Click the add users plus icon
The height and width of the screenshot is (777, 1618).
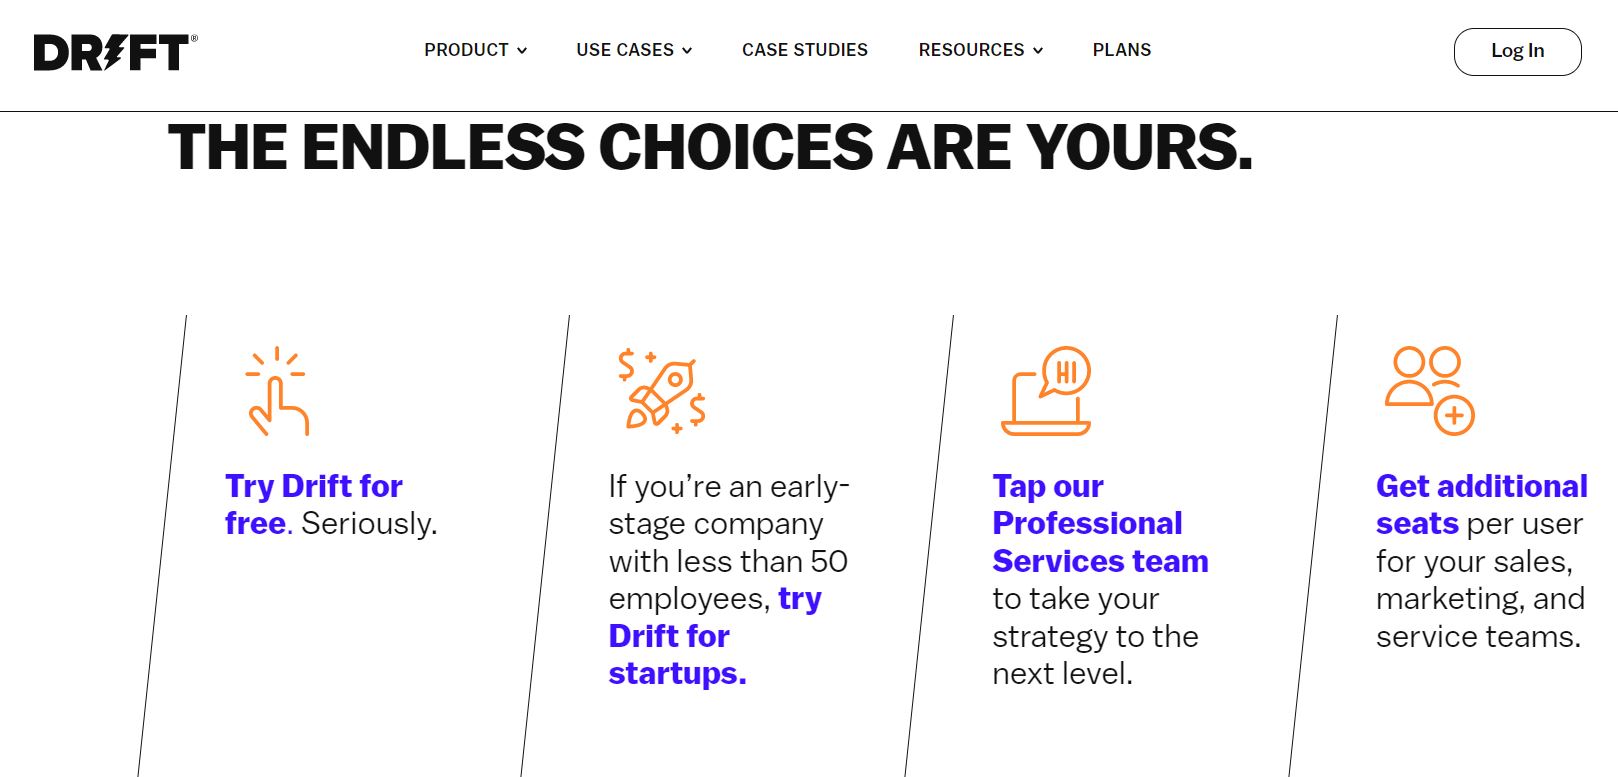tap(1429, 391)
